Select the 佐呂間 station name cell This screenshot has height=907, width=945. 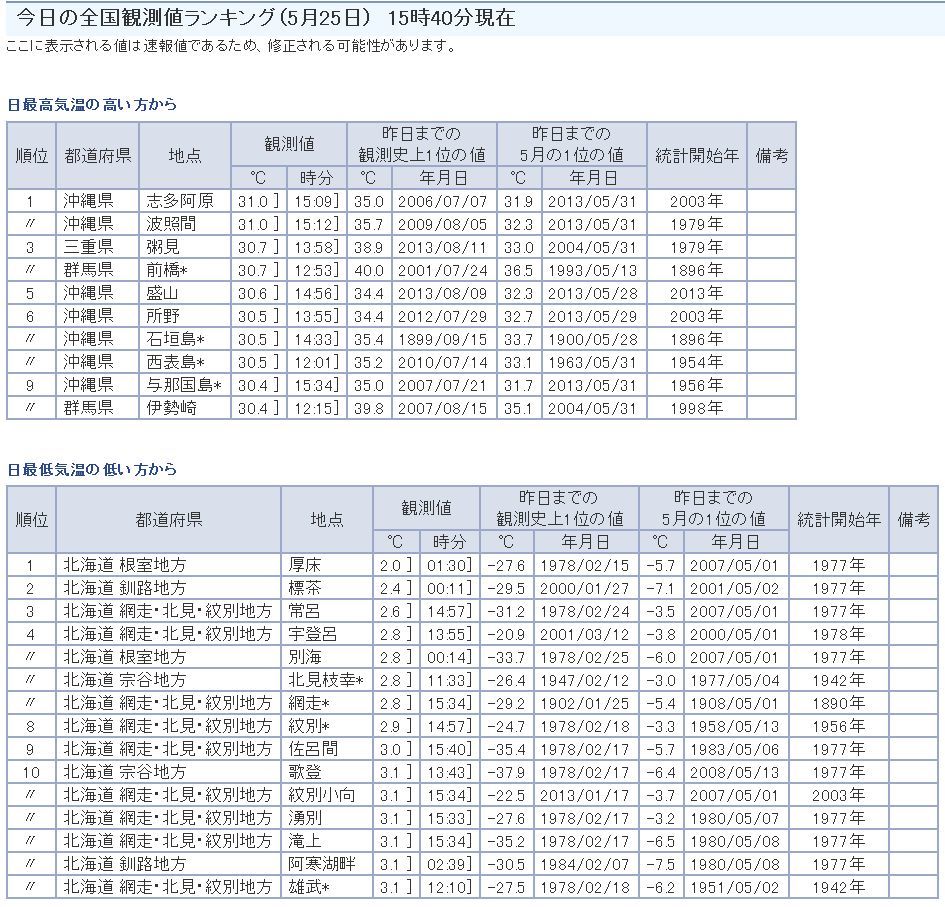(x=310, y=749)
